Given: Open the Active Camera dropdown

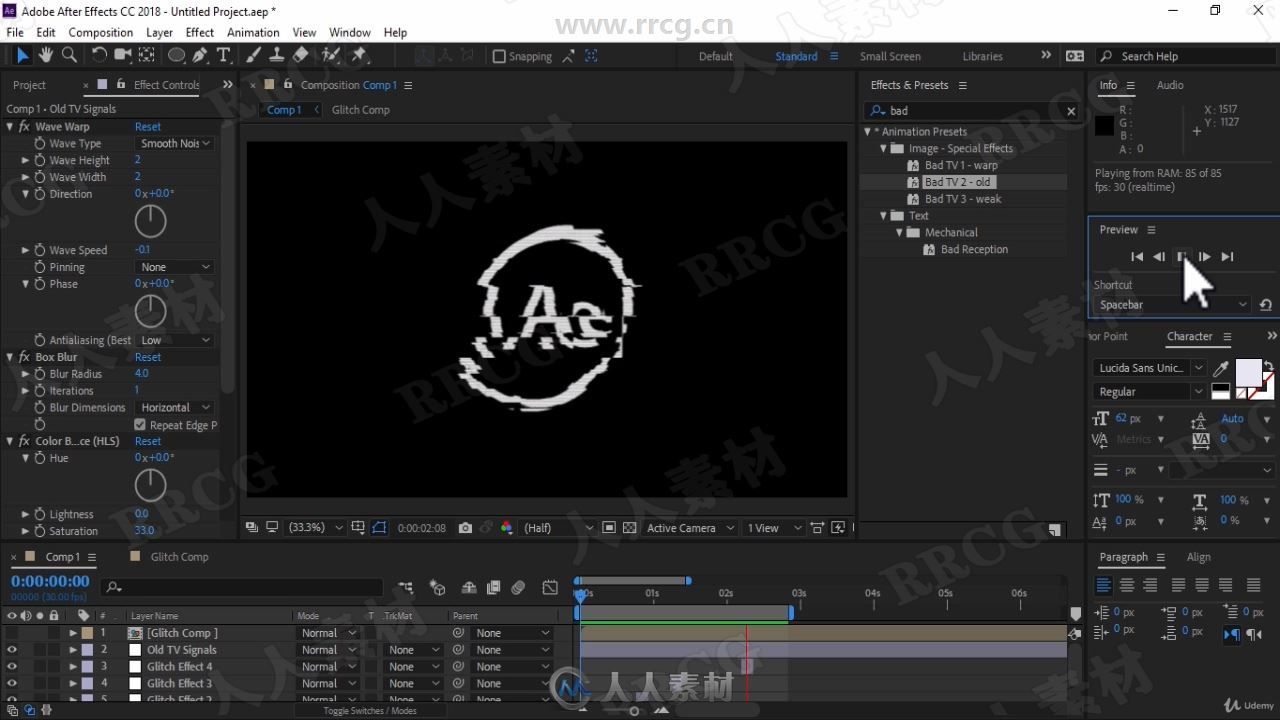Looking at the screenshot, I should coord(690,528).
